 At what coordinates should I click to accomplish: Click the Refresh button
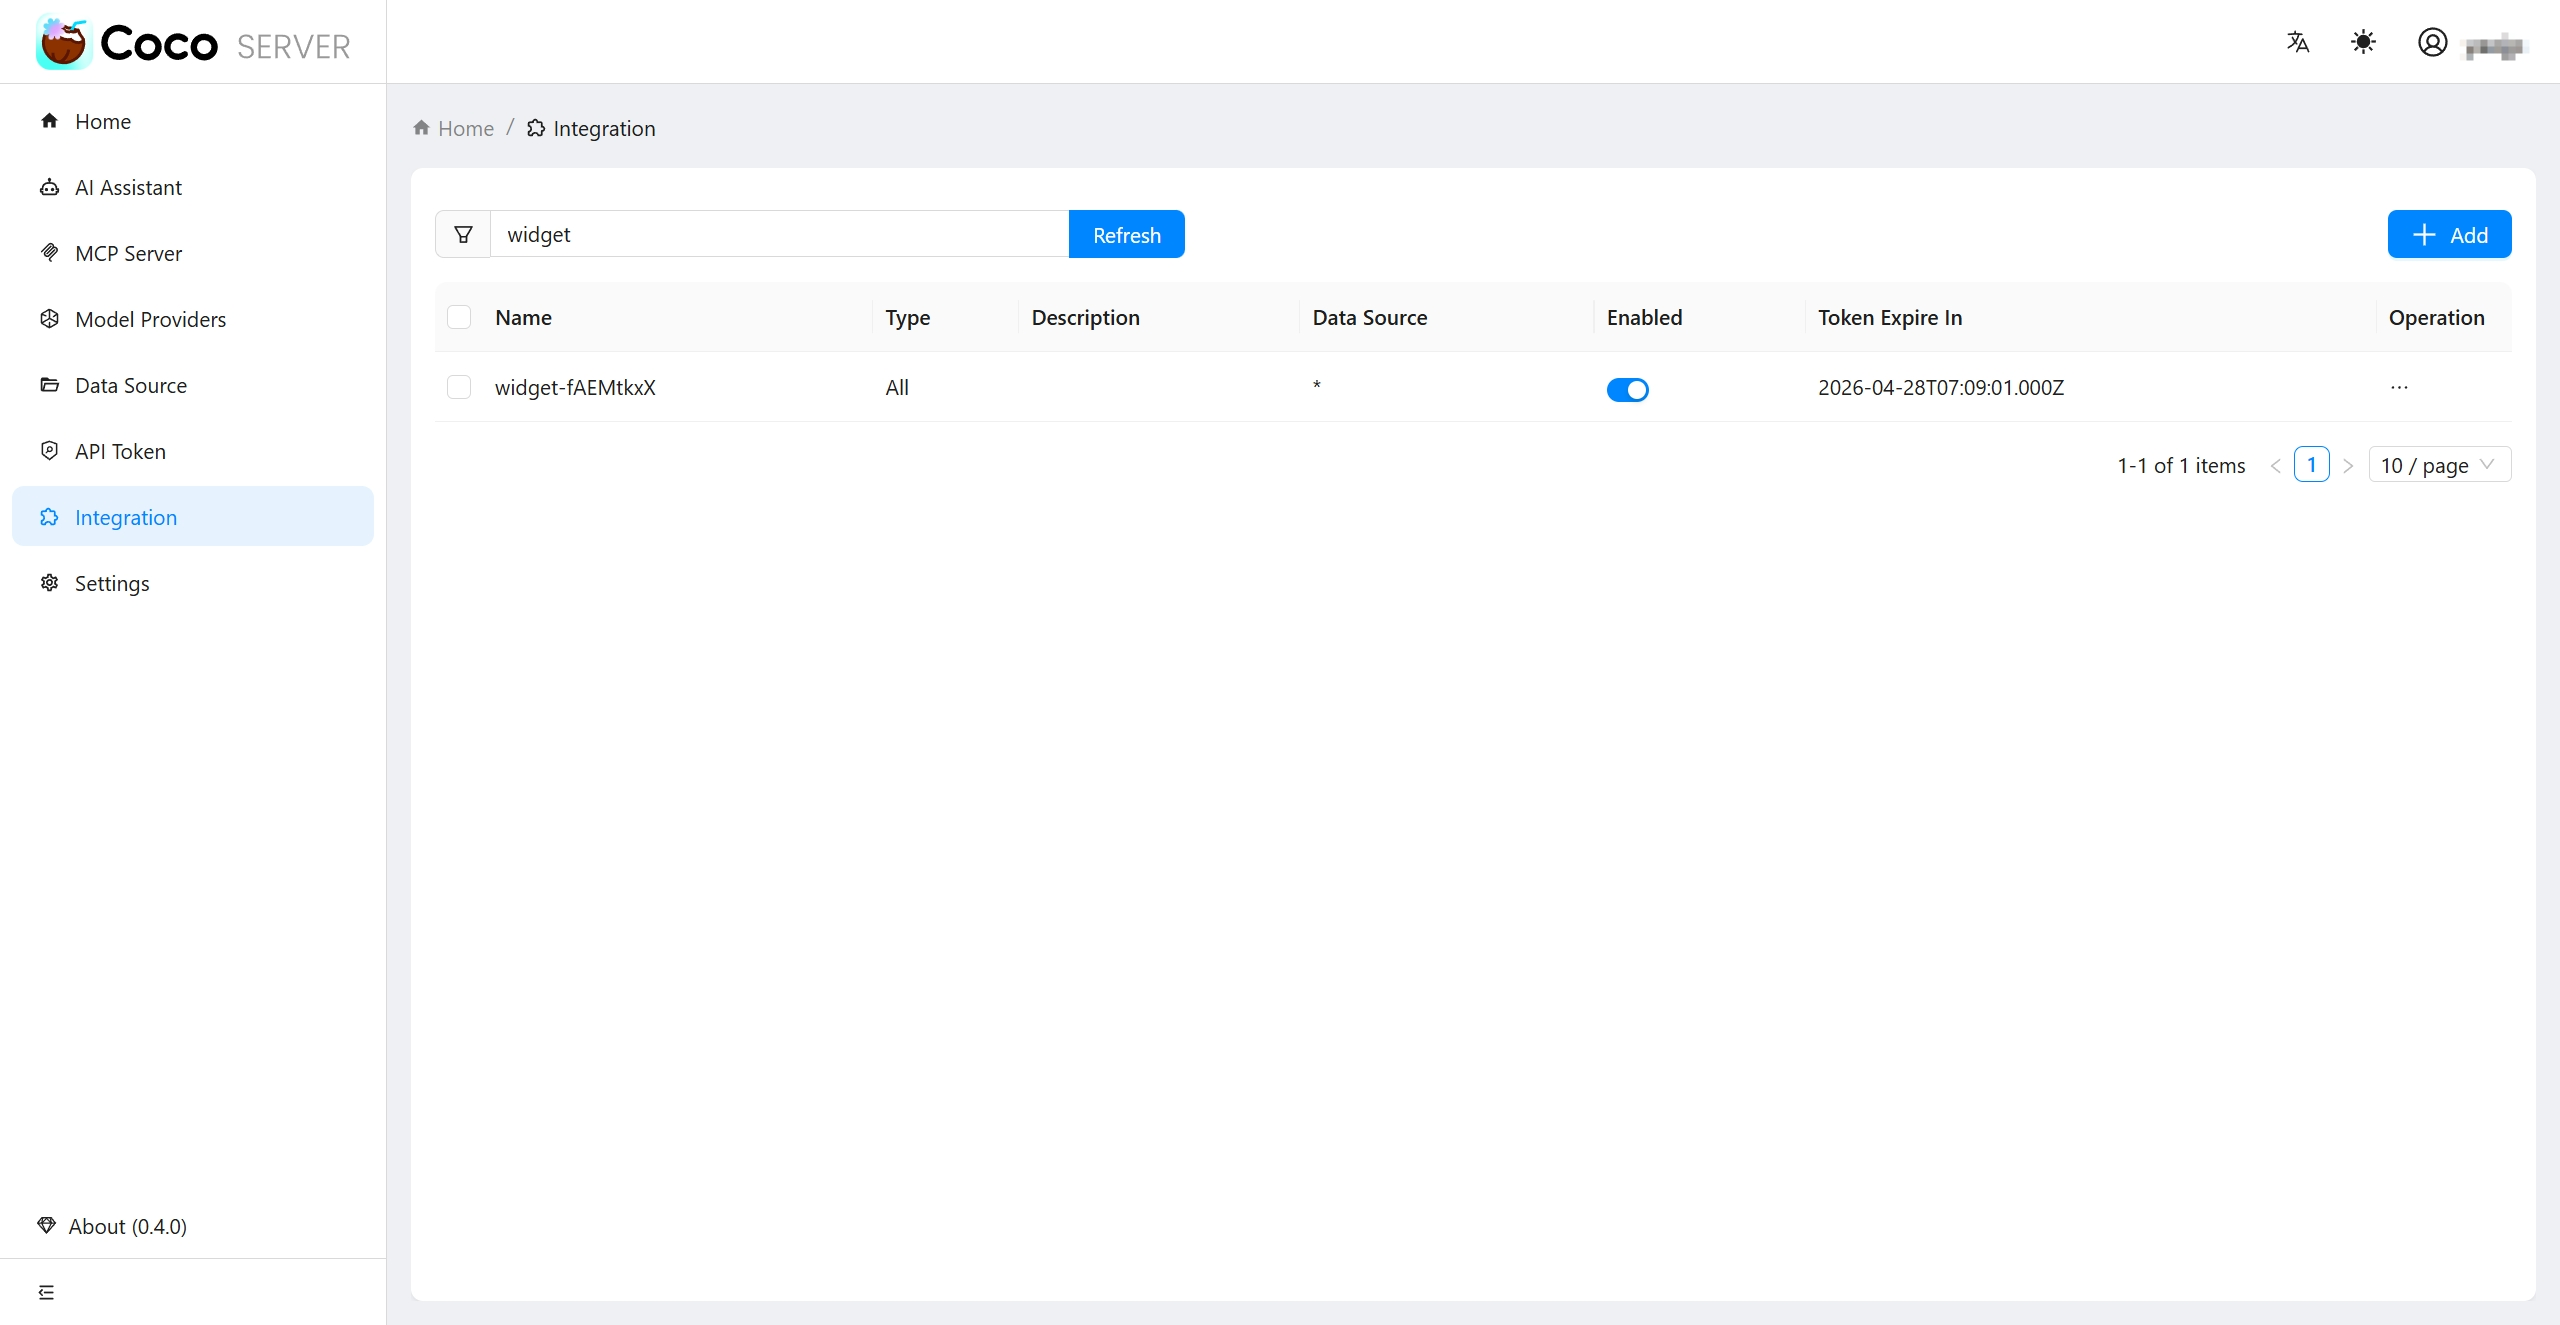tap(1126, 234)
